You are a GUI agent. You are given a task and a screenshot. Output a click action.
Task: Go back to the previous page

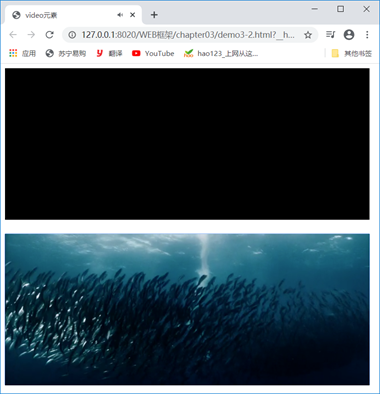[x=13, y=35]
